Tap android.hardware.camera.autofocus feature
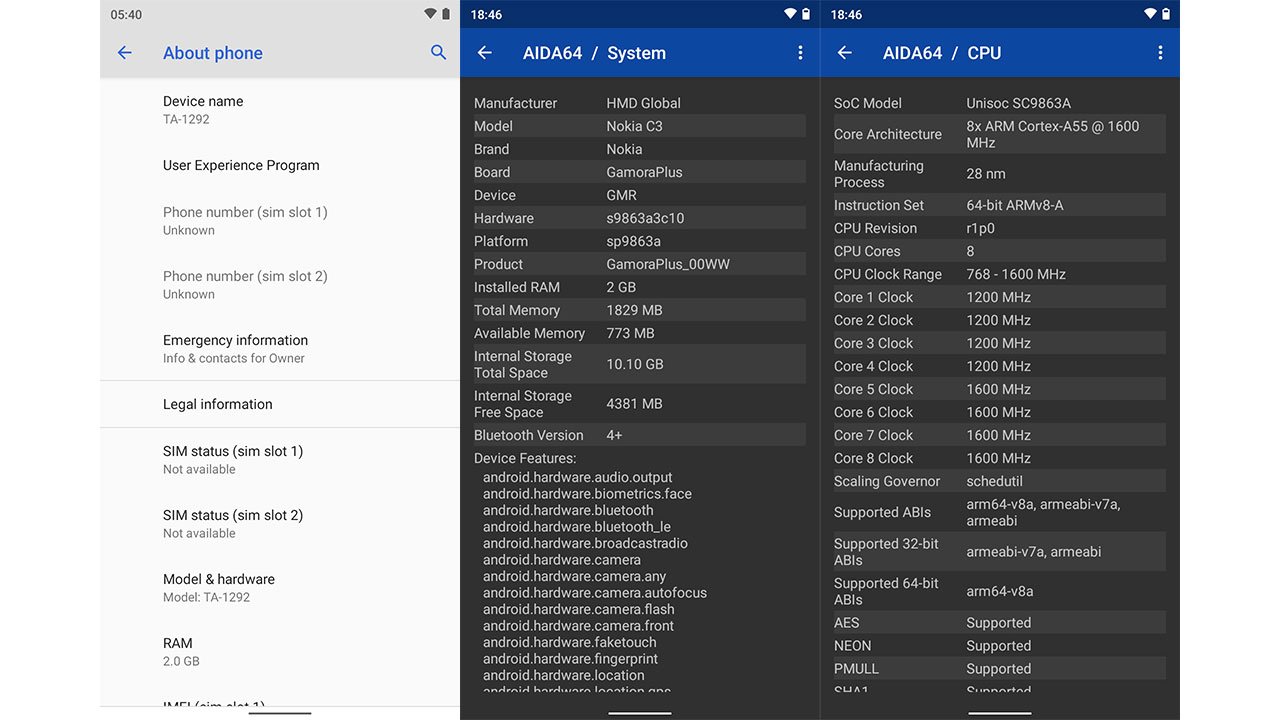 pos(595,593)
